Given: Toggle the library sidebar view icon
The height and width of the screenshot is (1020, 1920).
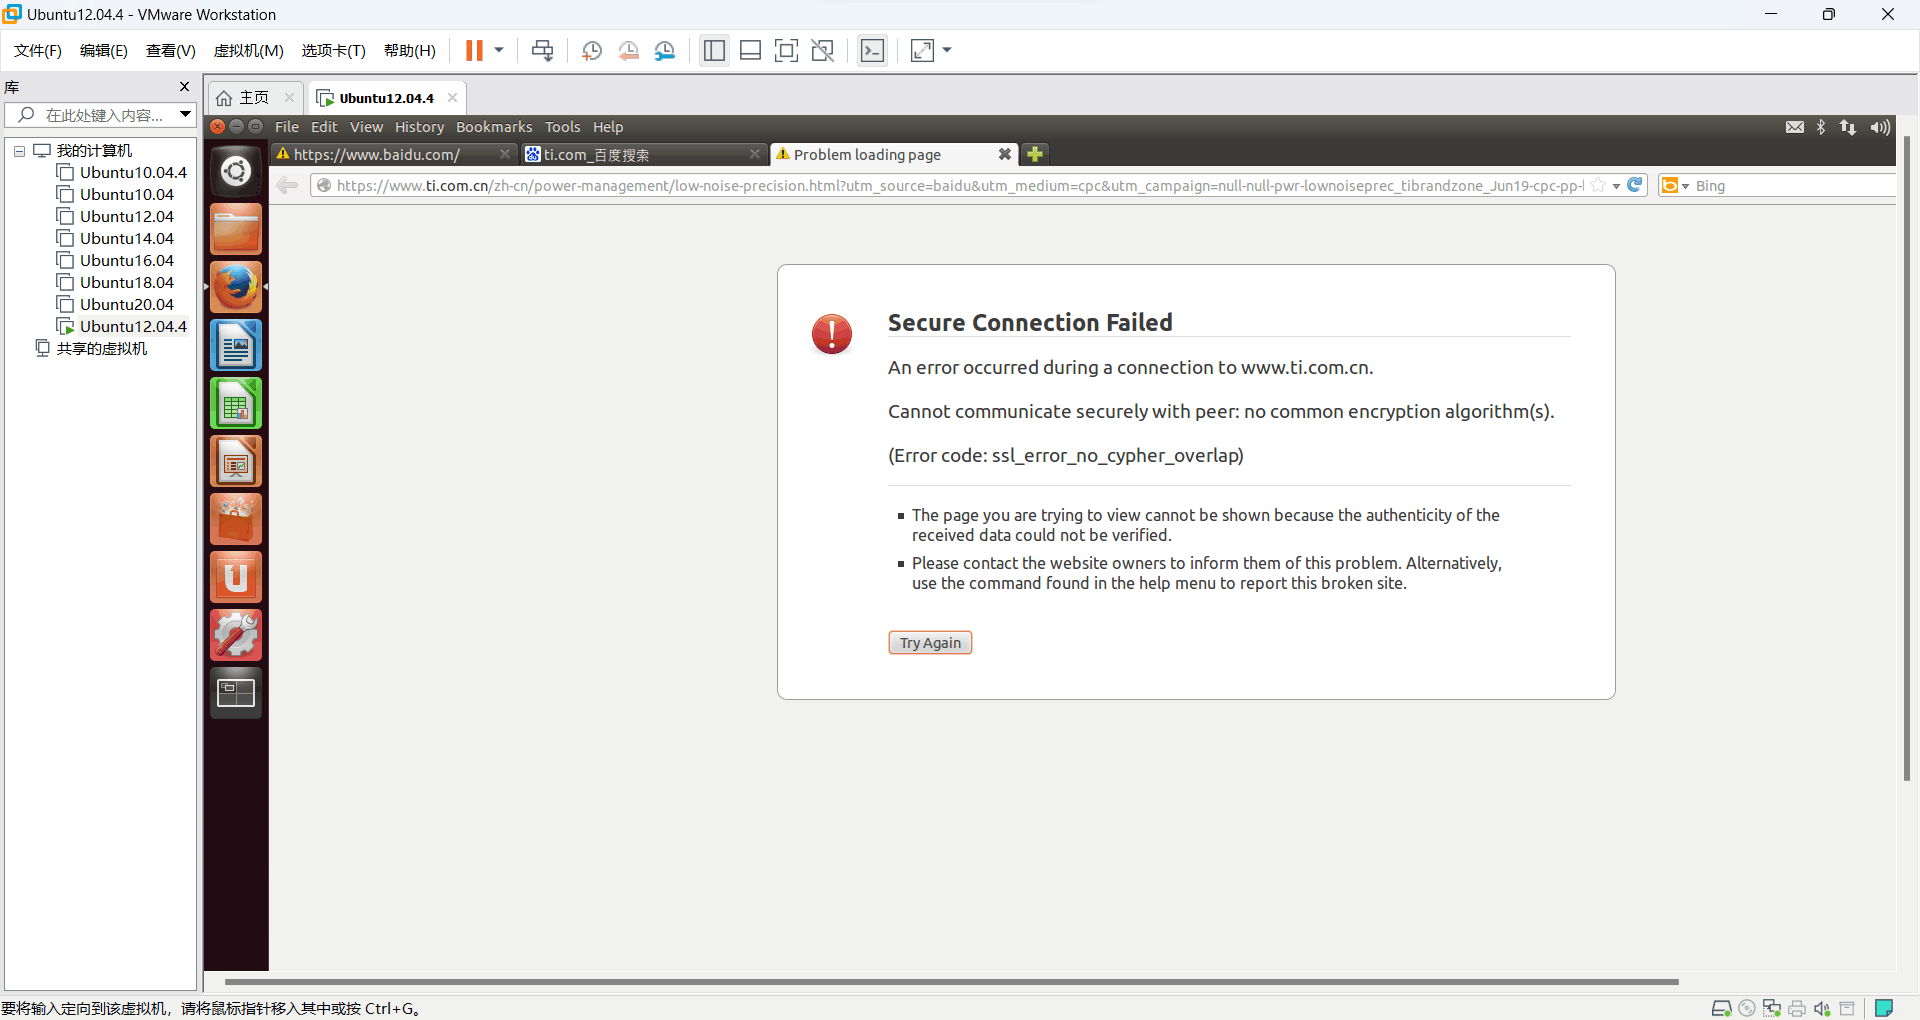Looking at the screenshot, I should (x=714, y=50).
